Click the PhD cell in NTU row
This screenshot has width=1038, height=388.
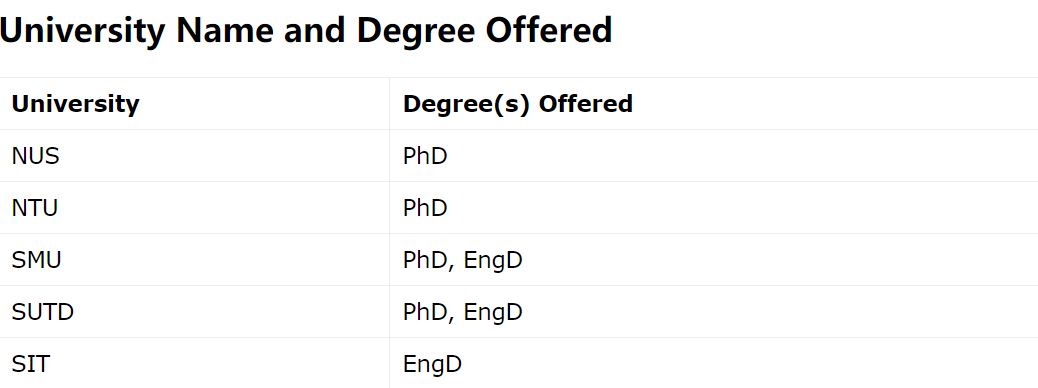point(714,207)
